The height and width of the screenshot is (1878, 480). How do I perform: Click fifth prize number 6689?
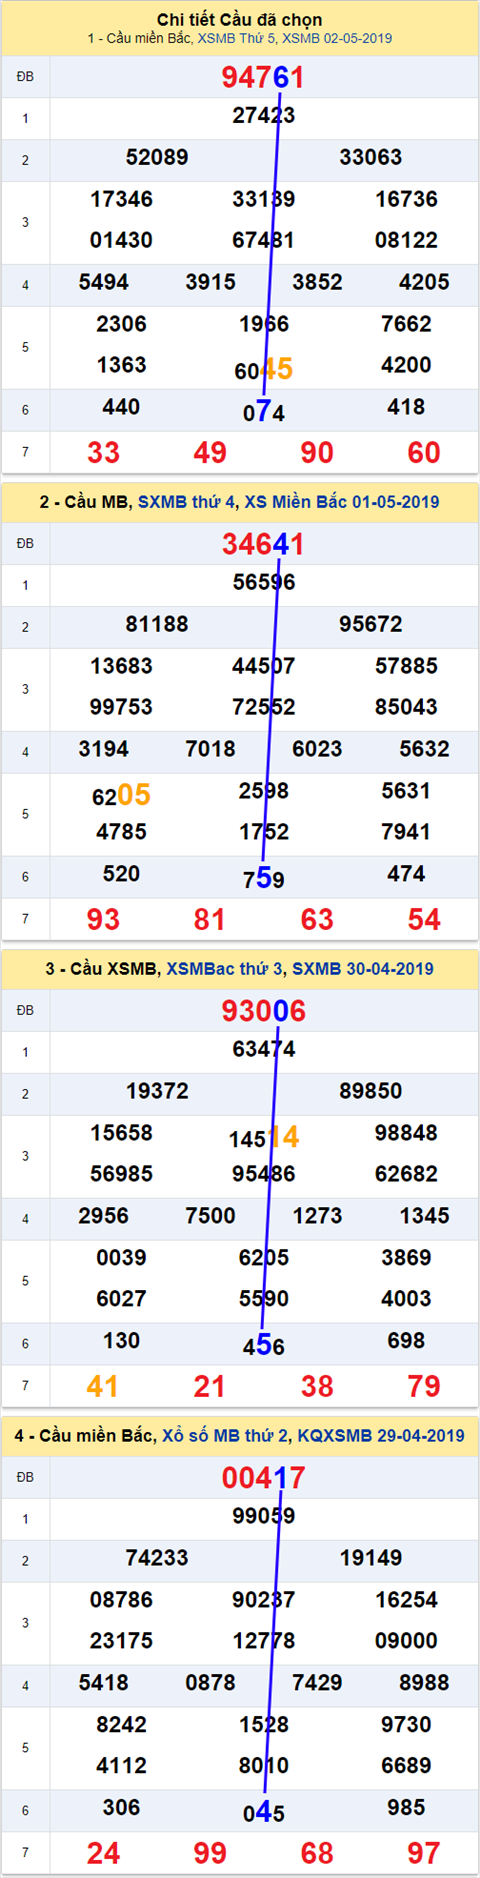pos(407,1766)
